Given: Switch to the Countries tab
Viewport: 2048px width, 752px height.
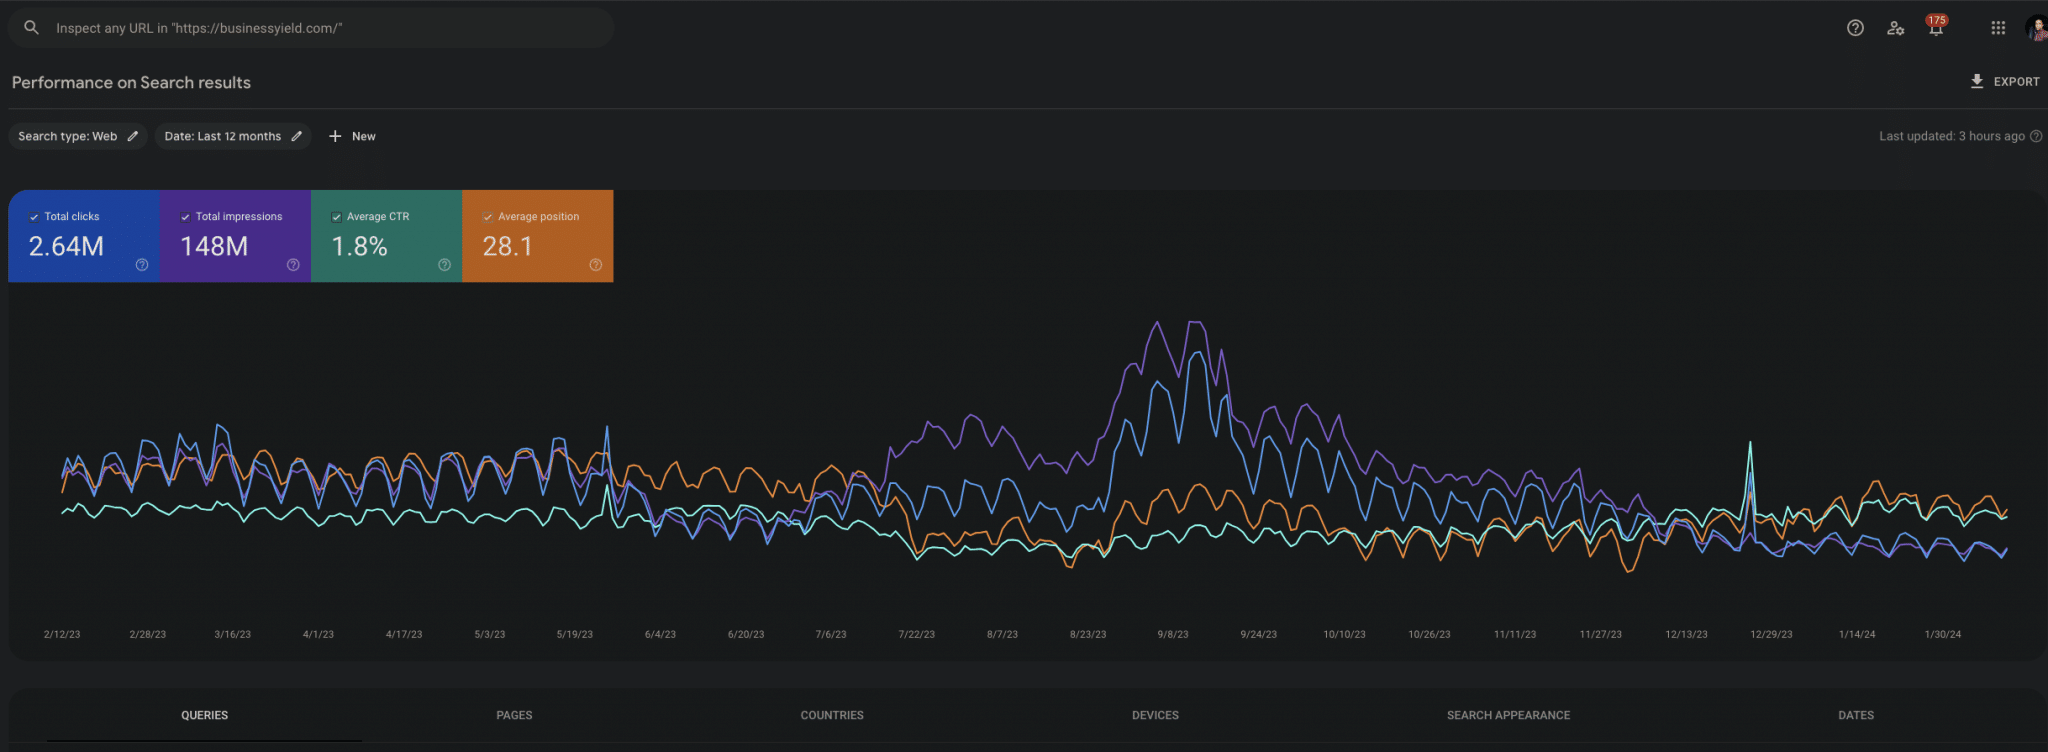Looking at the screenshot, I should click(831, 715).
